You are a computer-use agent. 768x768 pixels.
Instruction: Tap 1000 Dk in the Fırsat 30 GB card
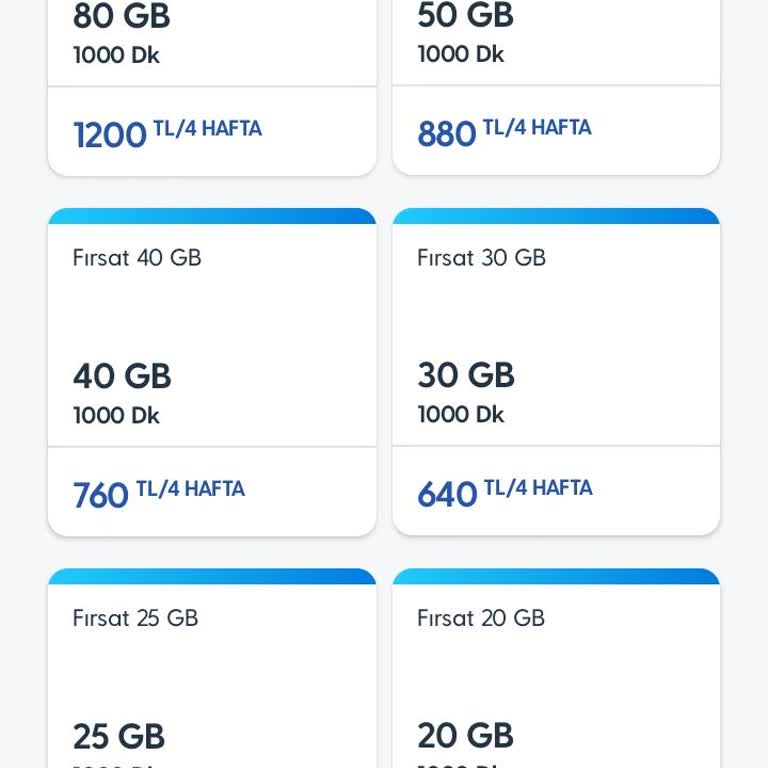pyautogui.click(x=461, y=414)
